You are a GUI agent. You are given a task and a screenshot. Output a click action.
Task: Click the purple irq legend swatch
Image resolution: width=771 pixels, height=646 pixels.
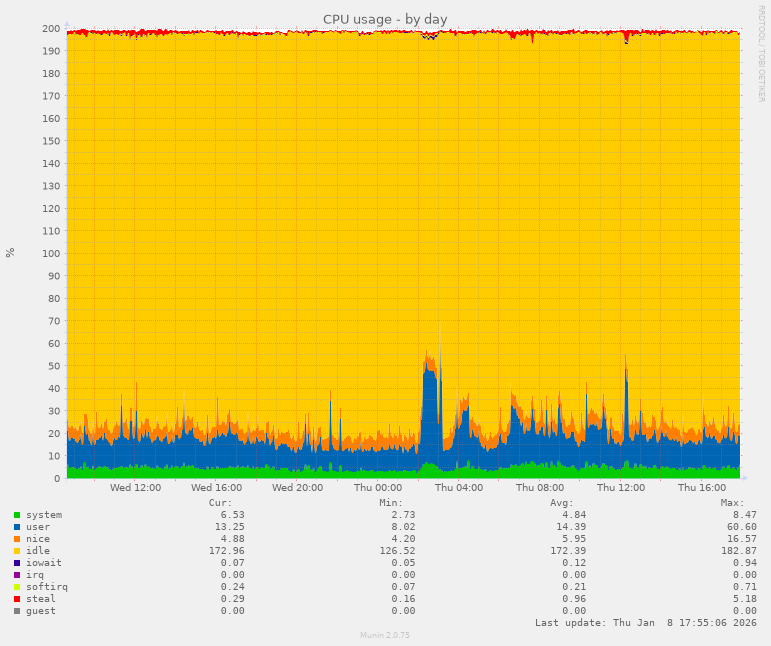pyautogui.click(x=17, y=575)
